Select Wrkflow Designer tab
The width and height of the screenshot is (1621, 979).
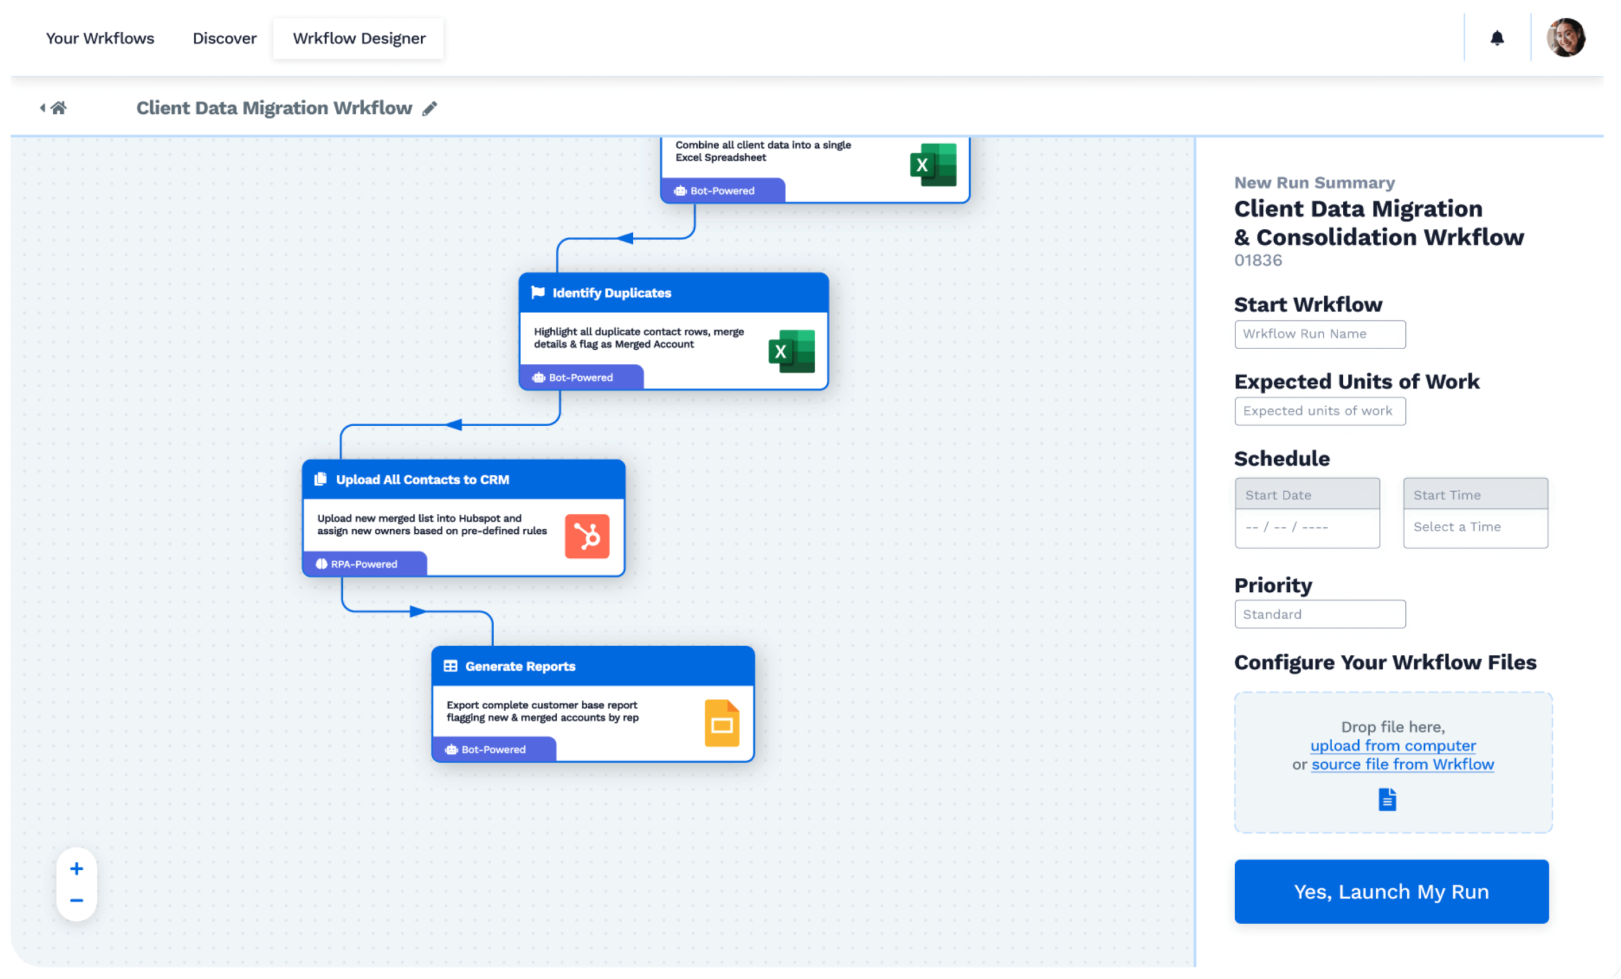(359, 38)
